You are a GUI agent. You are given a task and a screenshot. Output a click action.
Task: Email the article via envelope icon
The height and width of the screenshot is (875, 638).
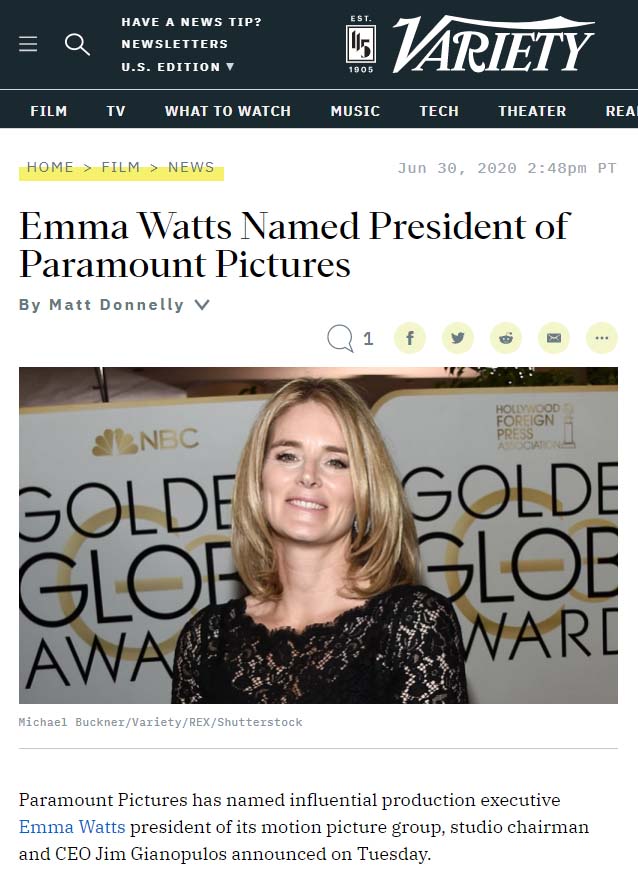(554, 338)
